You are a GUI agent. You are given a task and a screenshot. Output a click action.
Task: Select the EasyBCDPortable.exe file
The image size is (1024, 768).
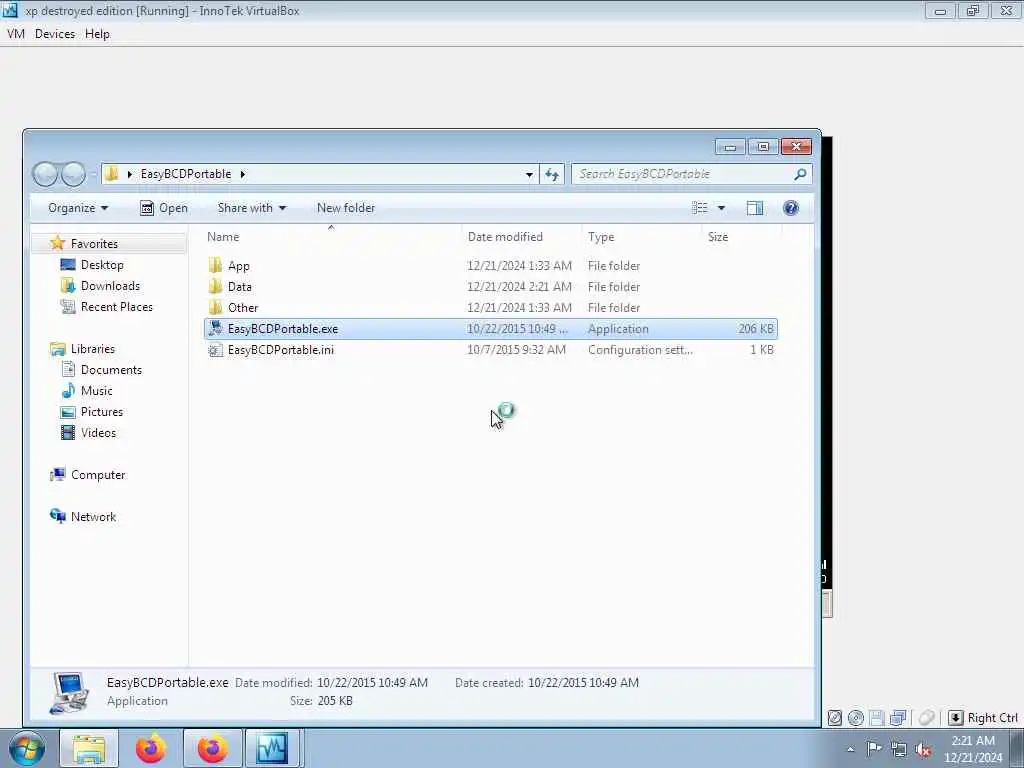pyautogui.click(x=490, y=329)
